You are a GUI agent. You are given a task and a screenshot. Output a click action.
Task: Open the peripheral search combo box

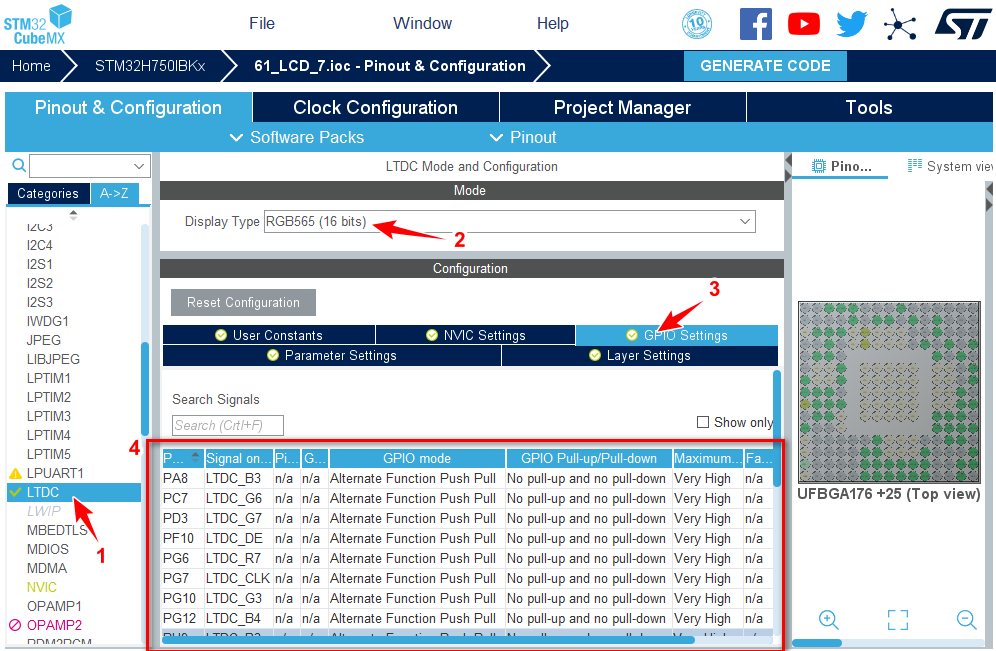(x=89, y=165)
